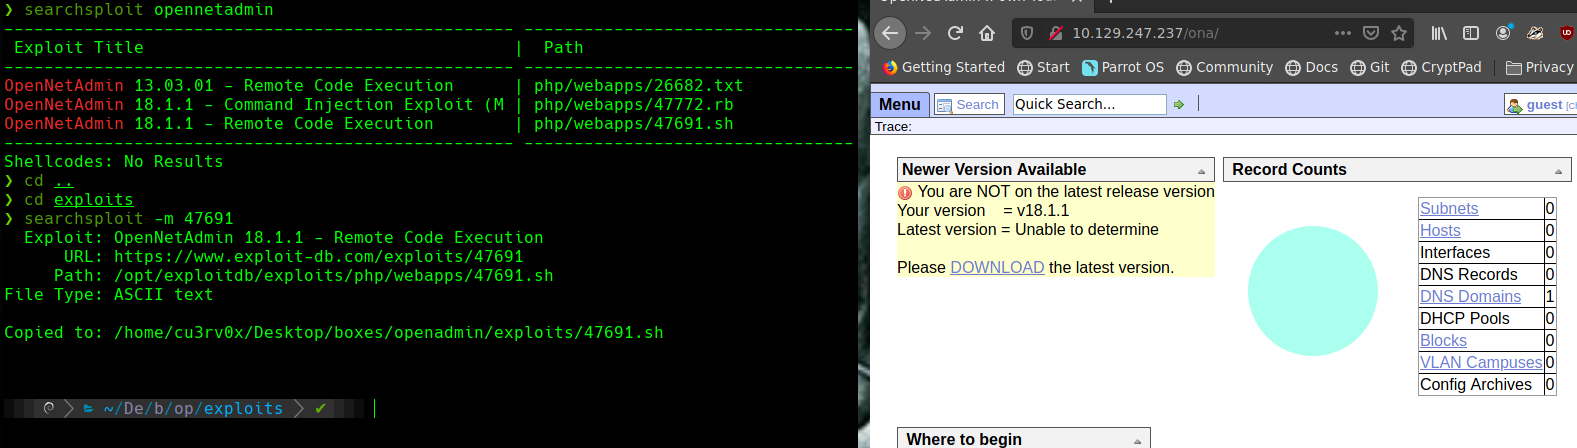
Task: Bookmark this page with the star icon
Action: tap(1399, 33)
